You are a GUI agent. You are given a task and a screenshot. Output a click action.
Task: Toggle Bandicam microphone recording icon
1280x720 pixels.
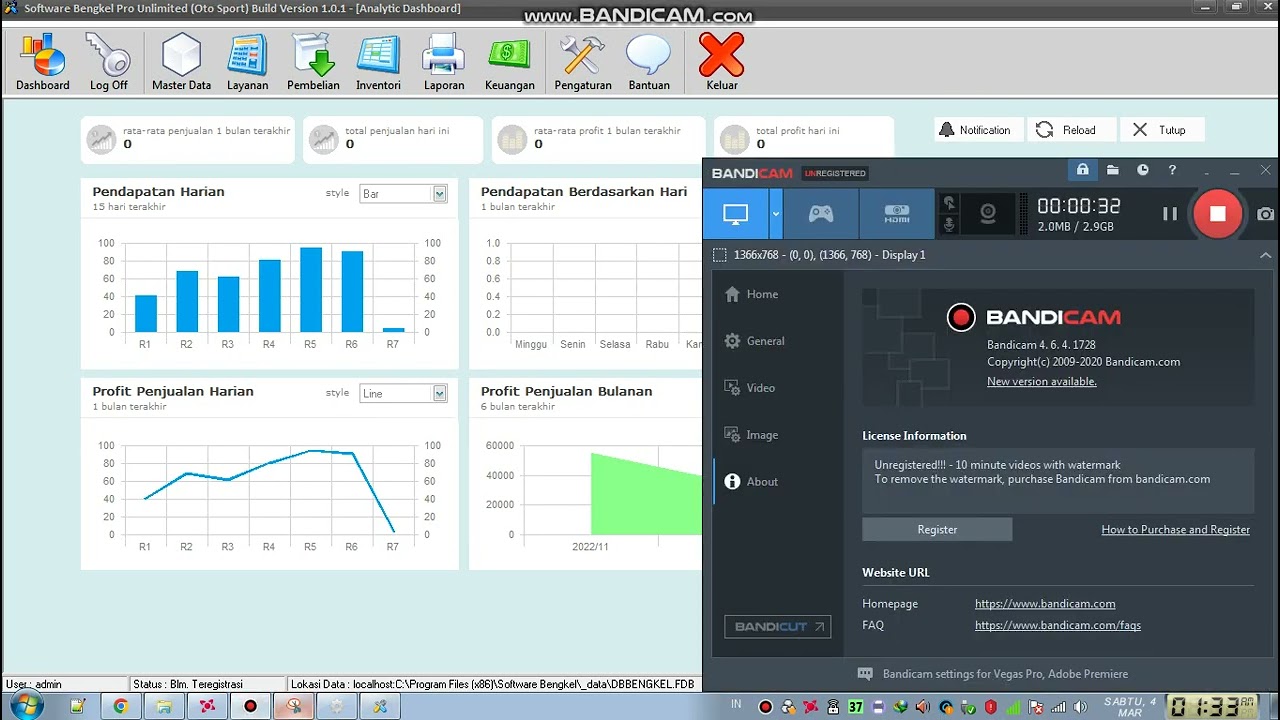(949, 225)
